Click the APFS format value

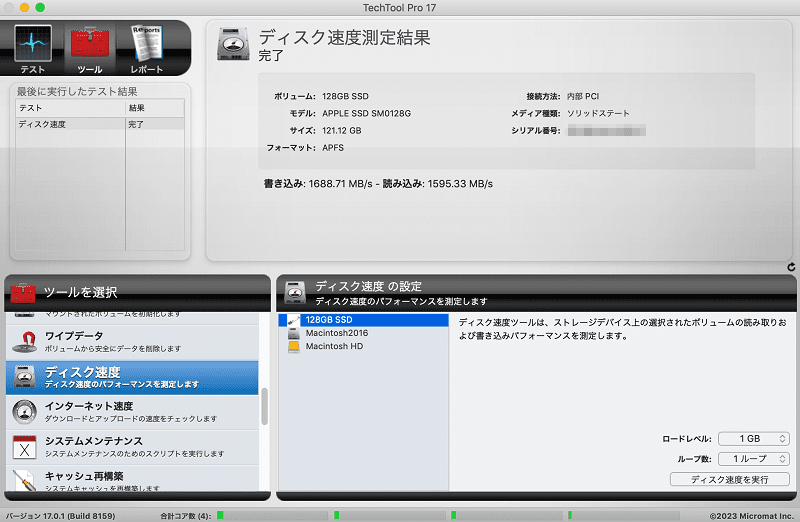pos(333,148)
